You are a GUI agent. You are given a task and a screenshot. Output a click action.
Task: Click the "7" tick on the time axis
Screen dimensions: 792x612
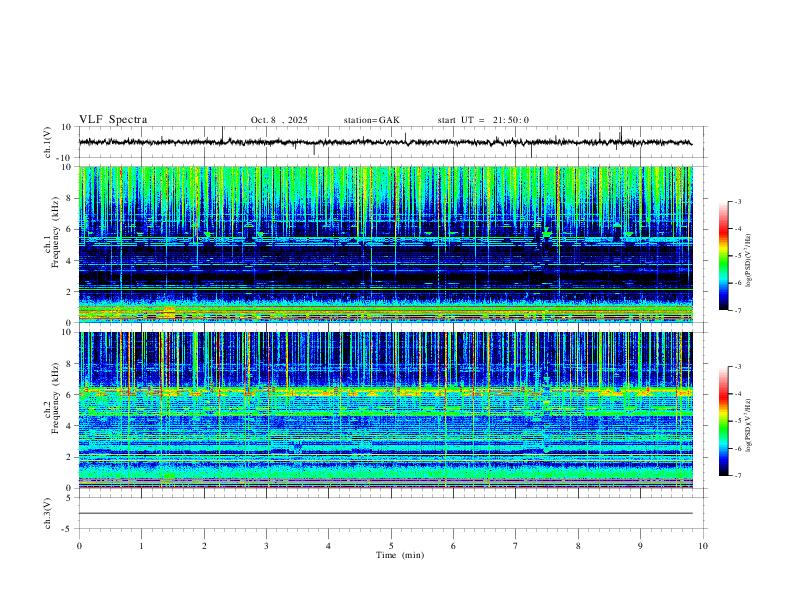[516, 546]
